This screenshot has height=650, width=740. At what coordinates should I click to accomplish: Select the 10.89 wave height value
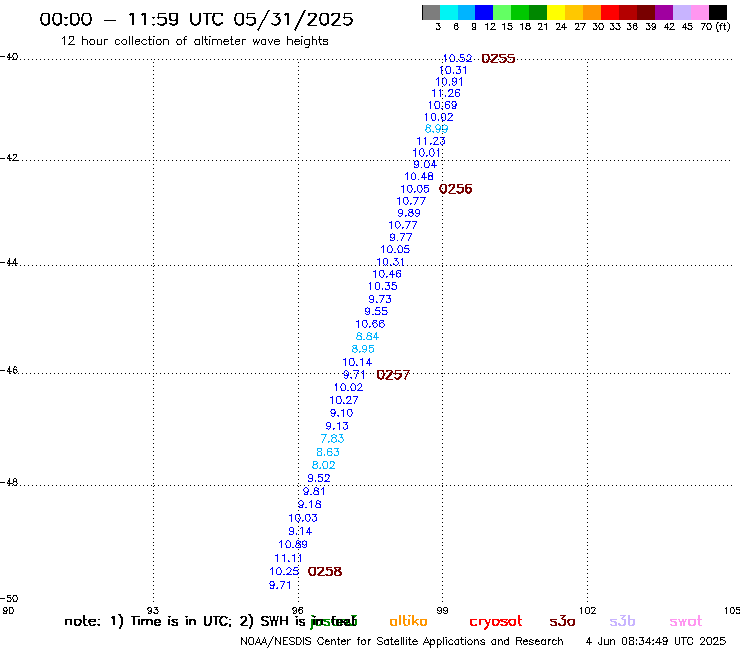(293, 545)
